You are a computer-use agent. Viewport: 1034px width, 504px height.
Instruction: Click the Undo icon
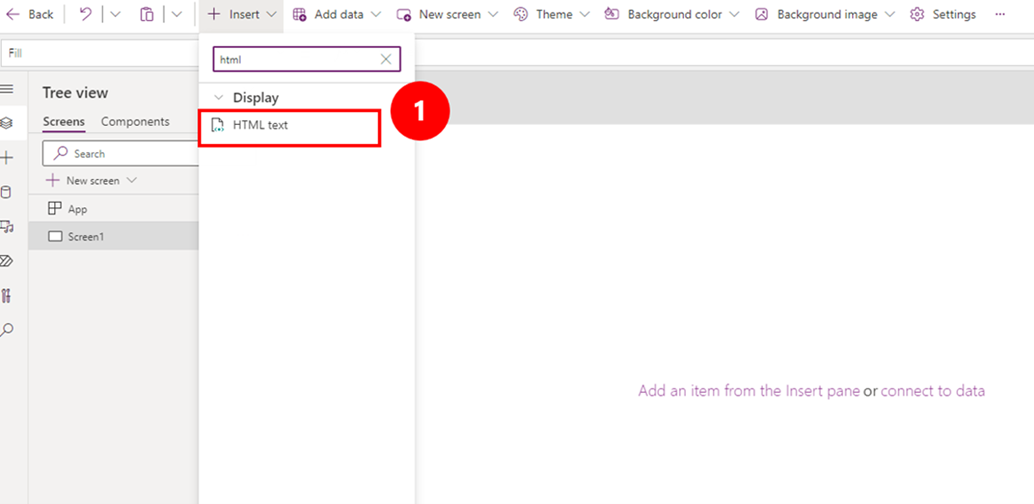(x=85, y=15)
